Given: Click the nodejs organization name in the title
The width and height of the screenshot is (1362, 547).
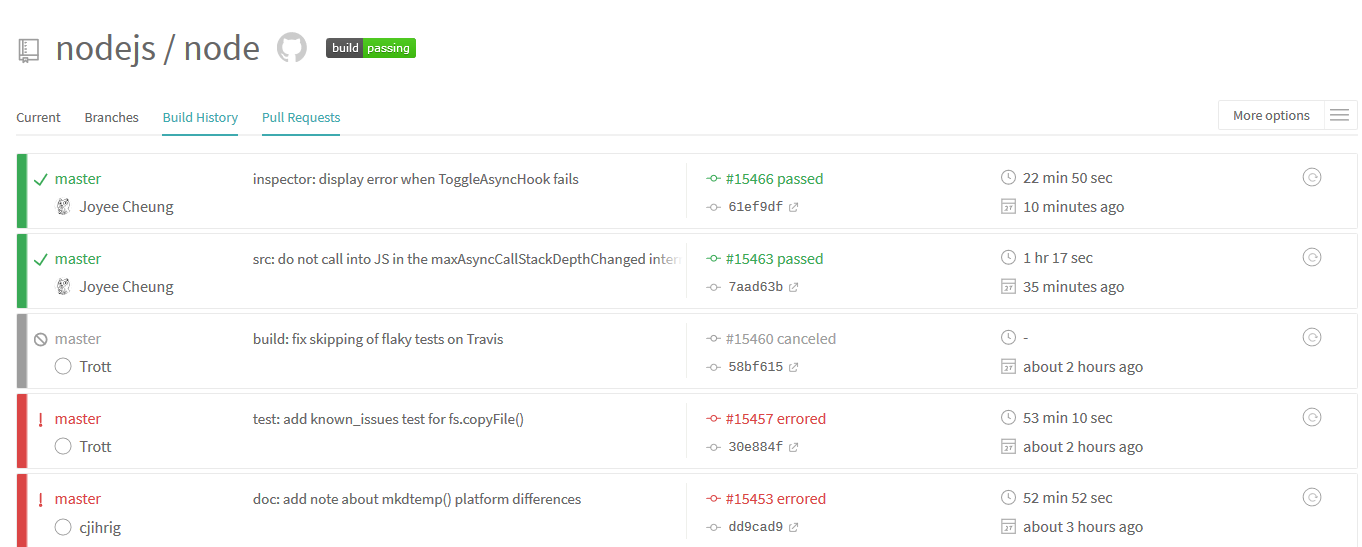Looking at the screenshot, I should tap(105, 48).
